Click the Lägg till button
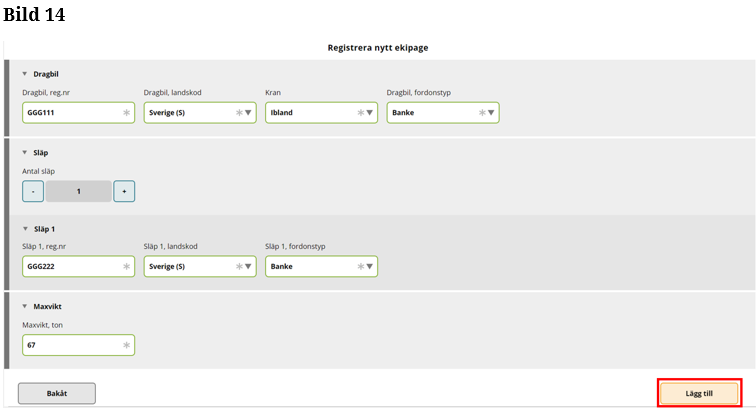 coord(699,393)
